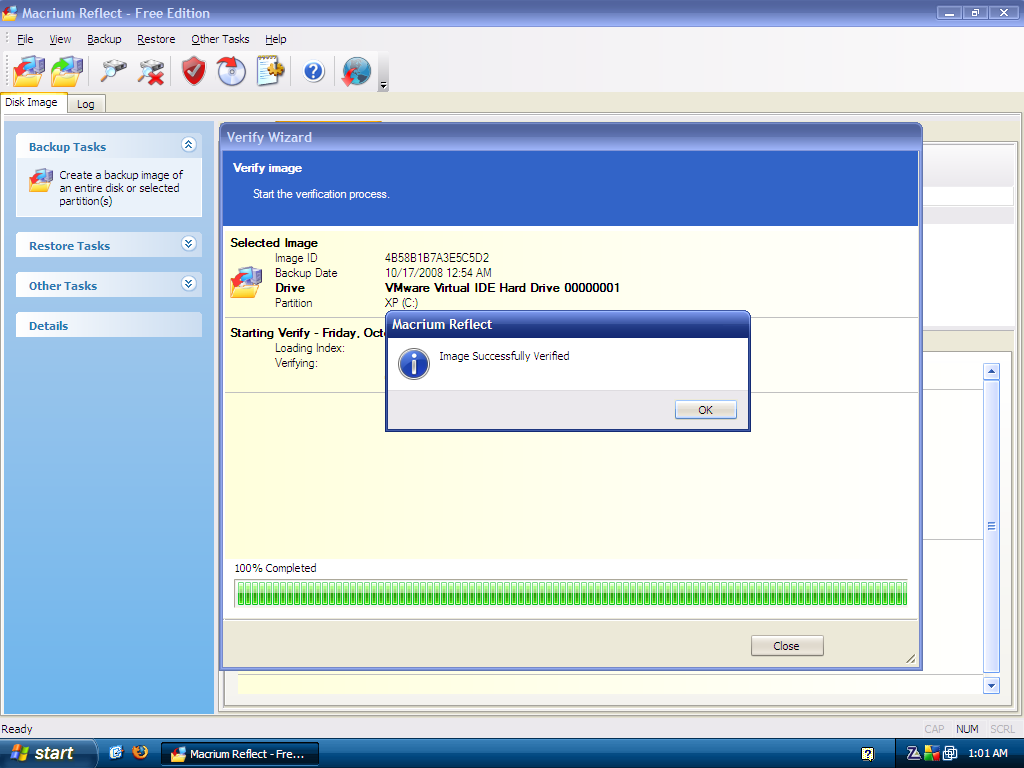Click the scroll up arrow in right pane

(991, 372)
